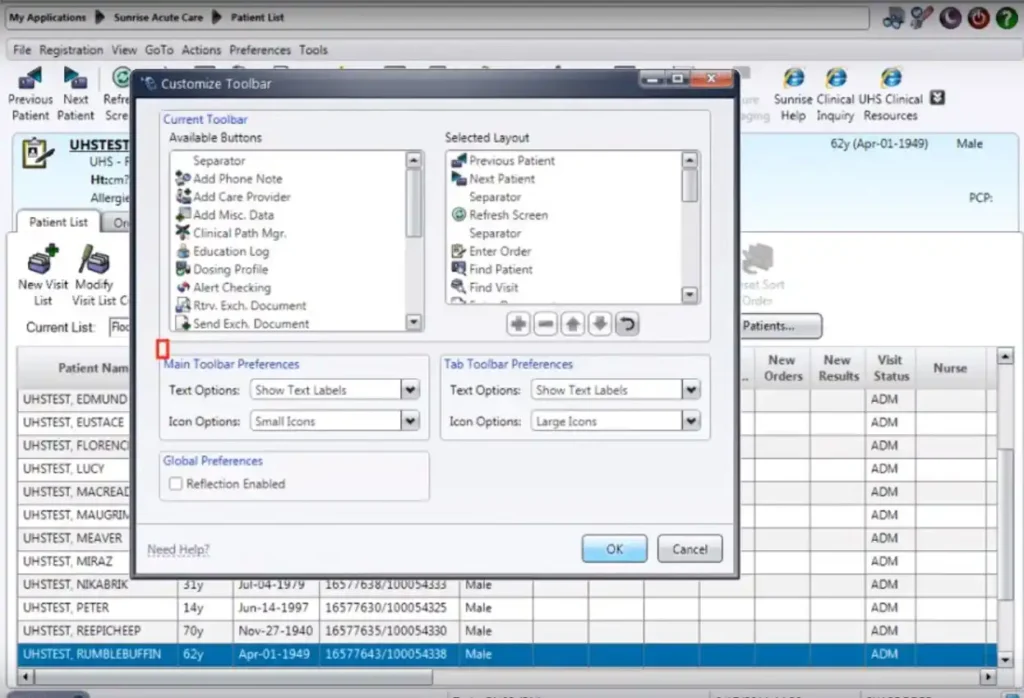Enable the Reflection Enabled checkbox
The image size is (1024, 698).
pos(175,484)
